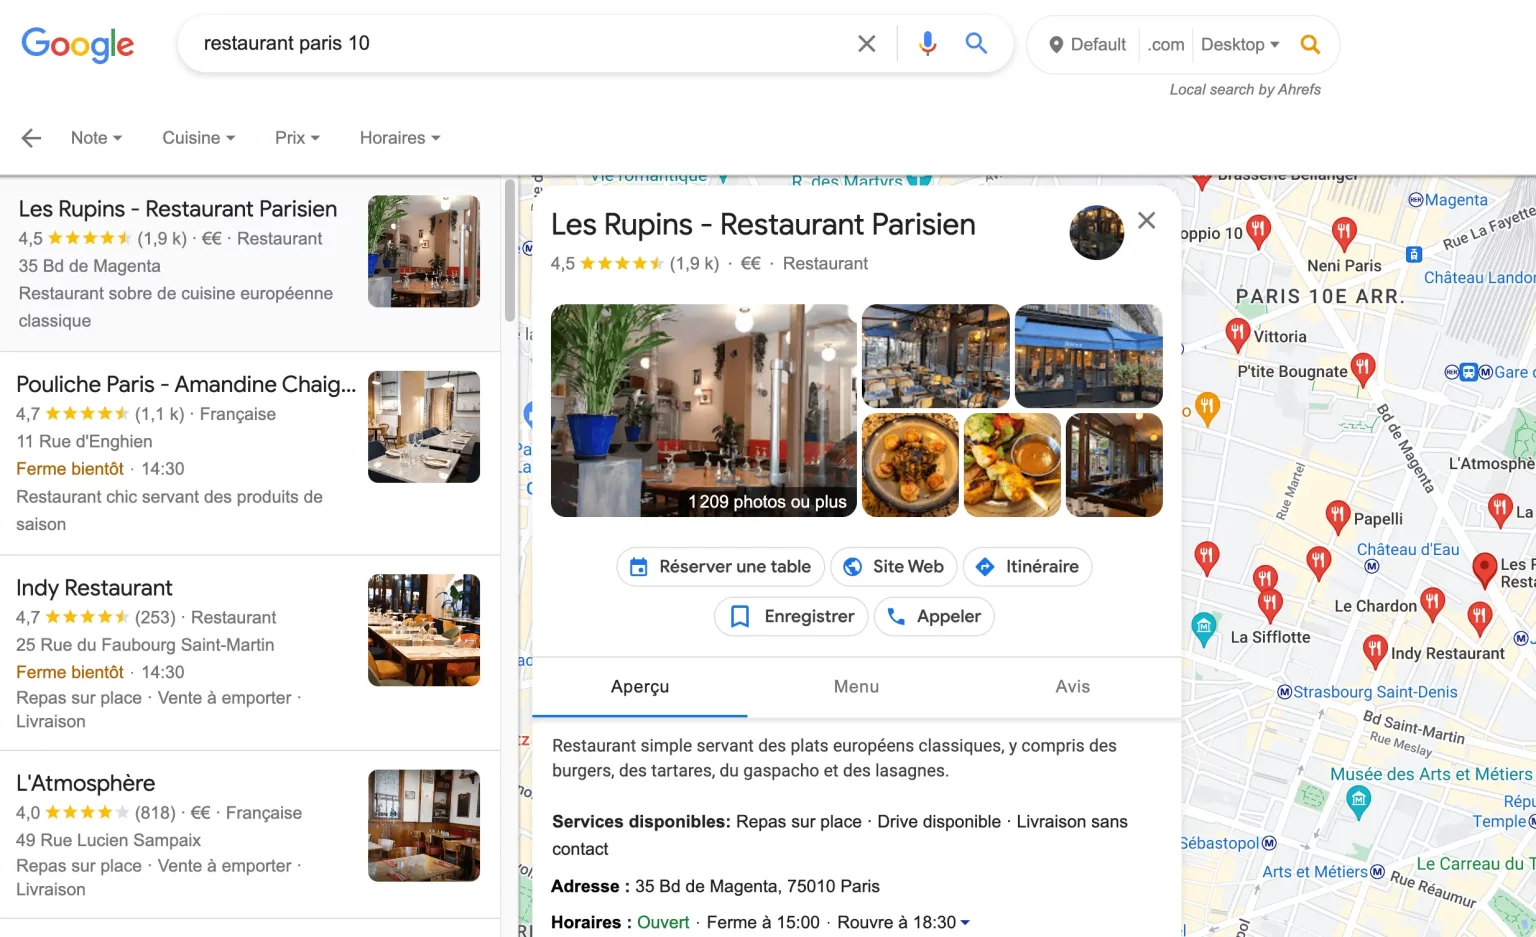The width and height of the screenshot is (1536, 937).
Task: Click the Le Chardon map pin
Action: [1432, 602]
